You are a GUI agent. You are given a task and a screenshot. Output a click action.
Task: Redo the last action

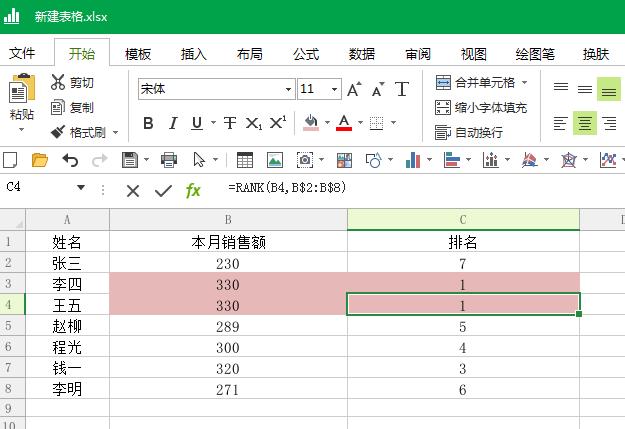coord(100,160)
